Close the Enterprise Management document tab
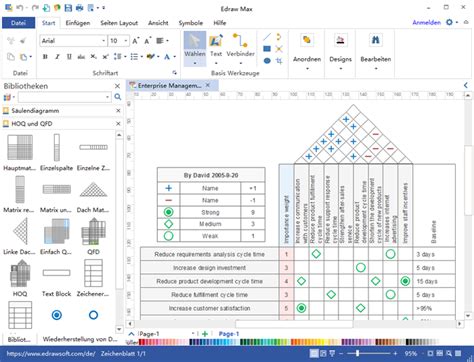 [208, 85]
